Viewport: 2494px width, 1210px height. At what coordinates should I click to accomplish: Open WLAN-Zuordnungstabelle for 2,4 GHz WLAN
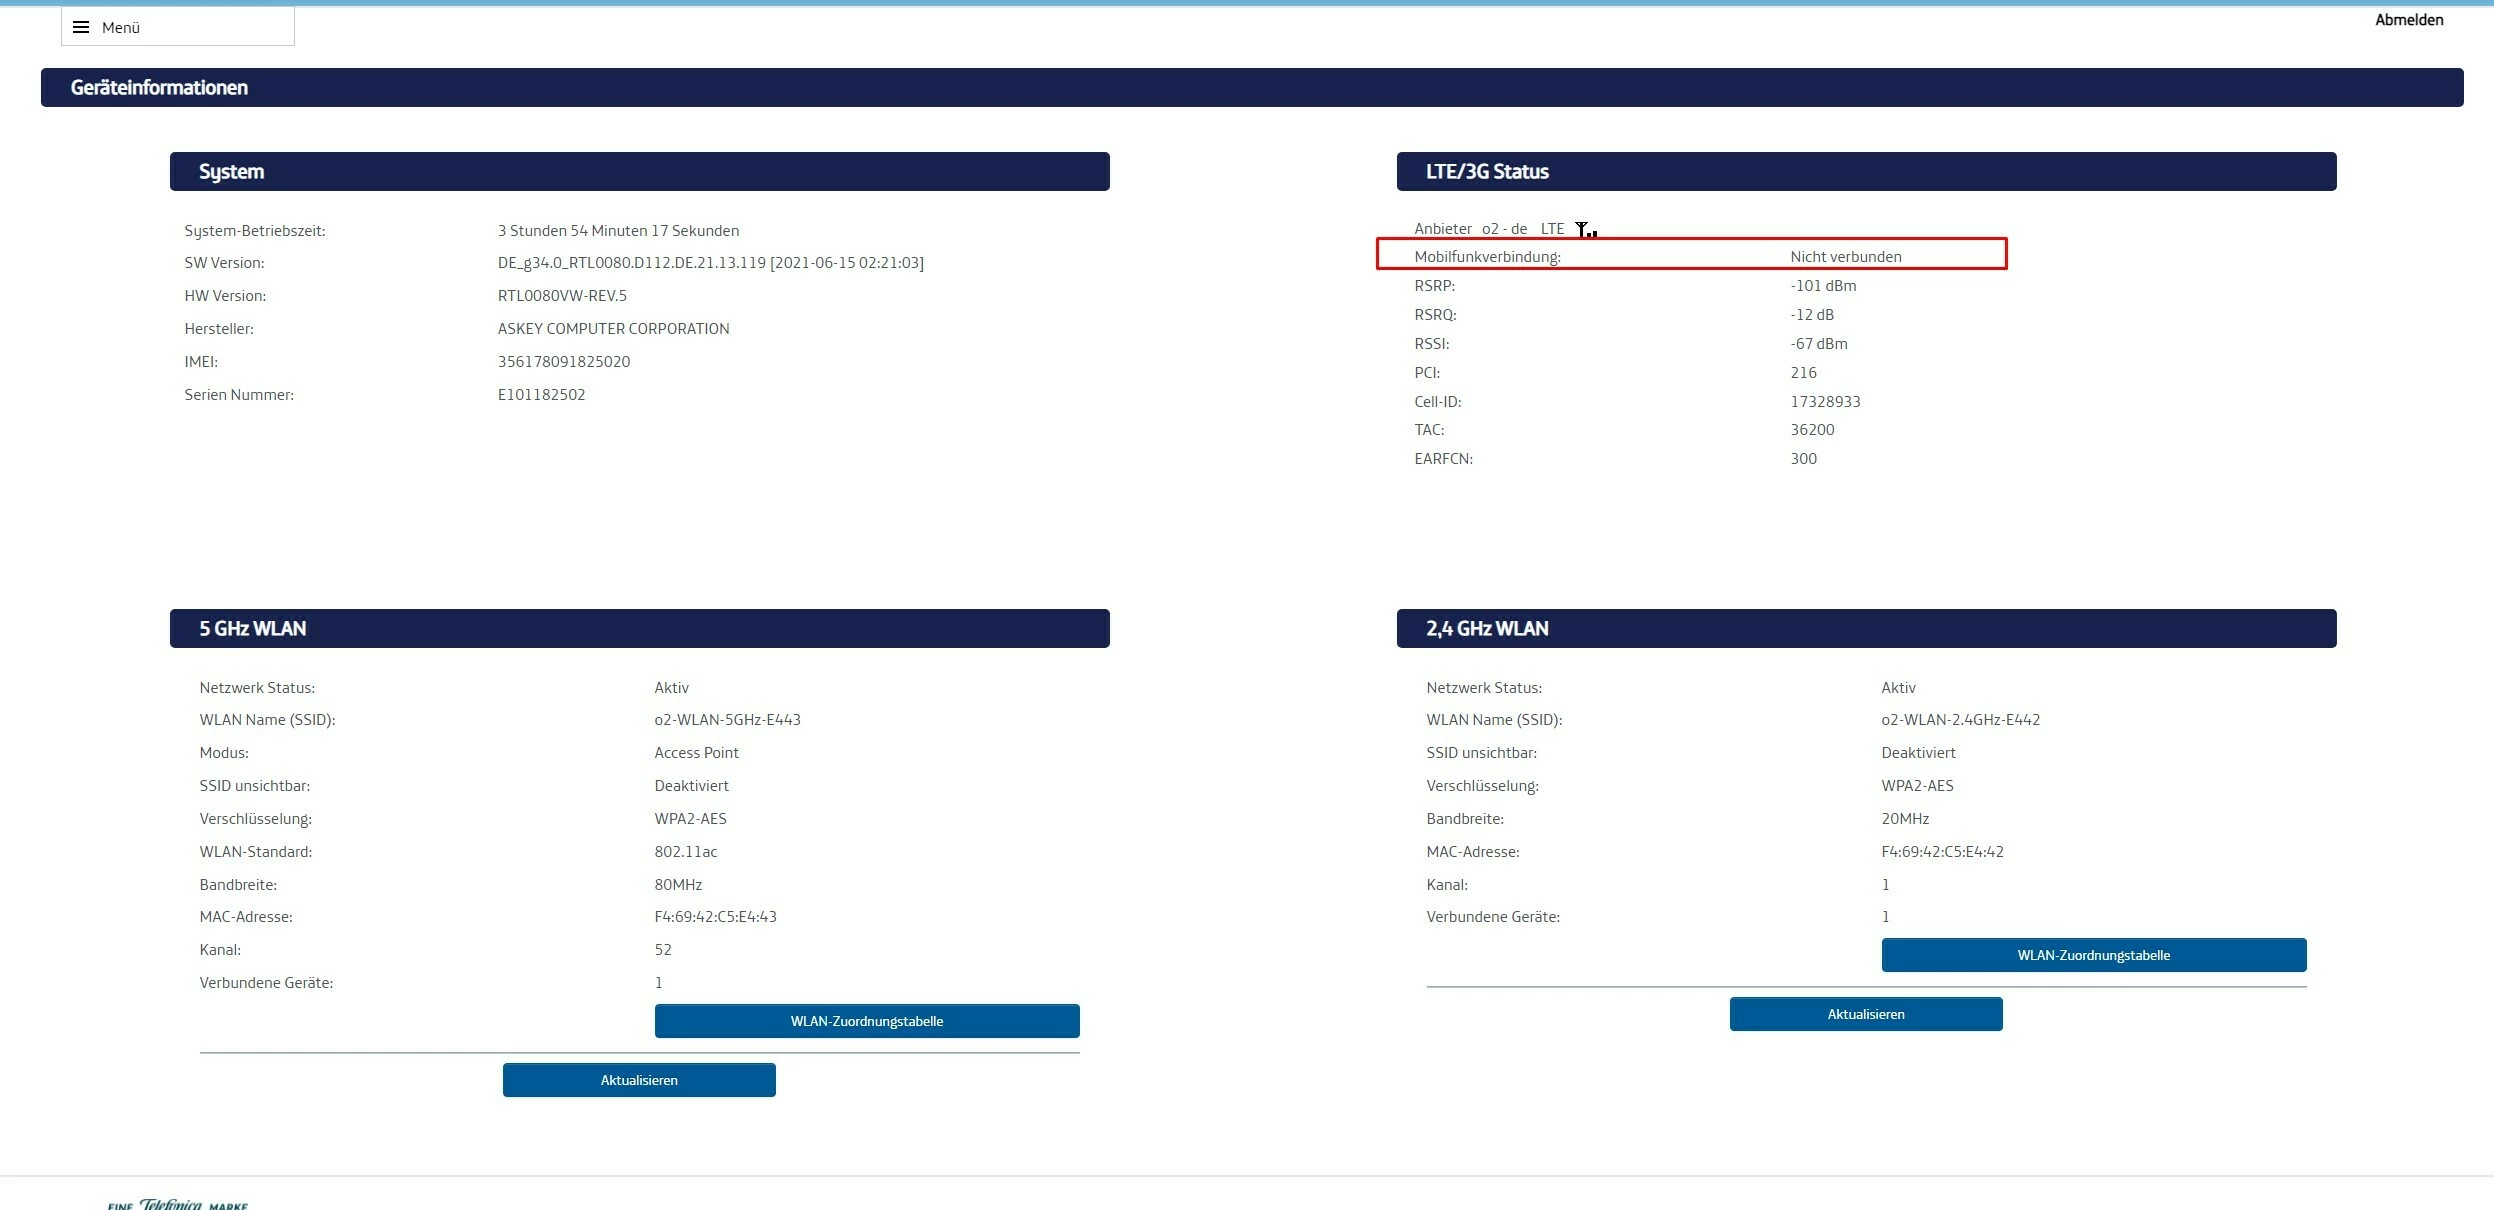[2093, 955]
